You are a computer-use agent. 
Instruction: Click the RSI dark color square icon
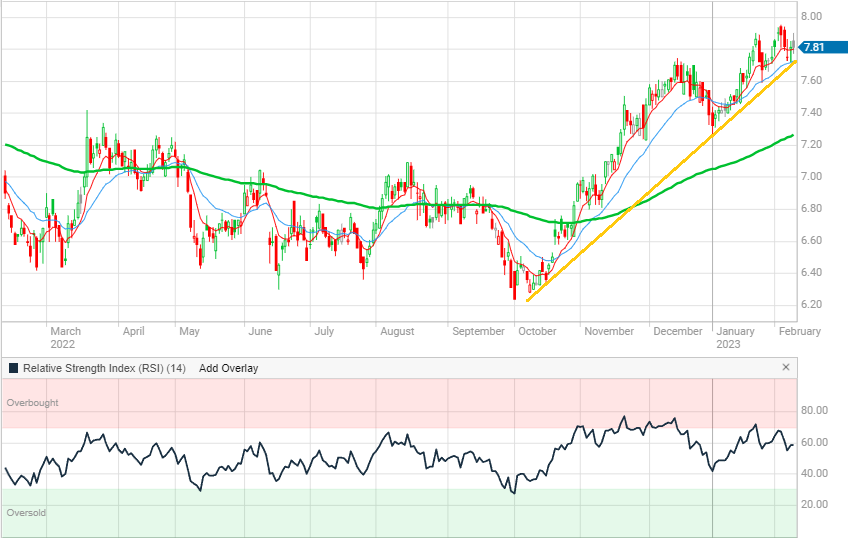point(13,368)
